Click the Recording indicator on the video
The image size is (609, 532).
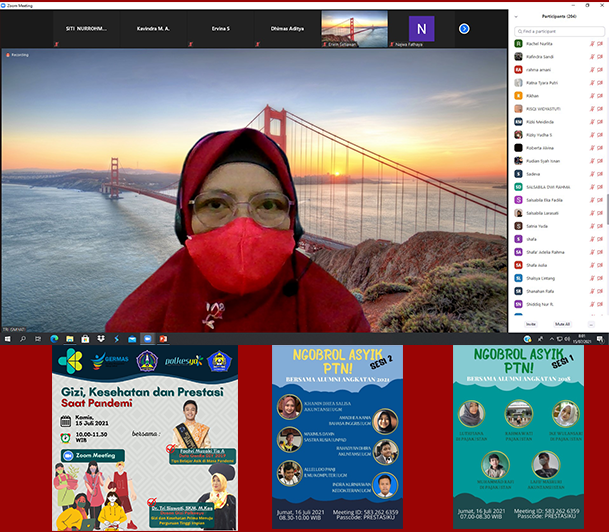(x=16, y=56)
